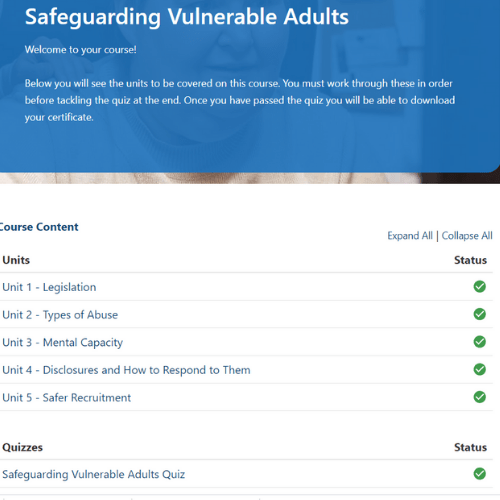Start the Safeguarding Vulnerable Adults Quiz
The width and height of the screenshot is (500, 500).
point(94,474)
